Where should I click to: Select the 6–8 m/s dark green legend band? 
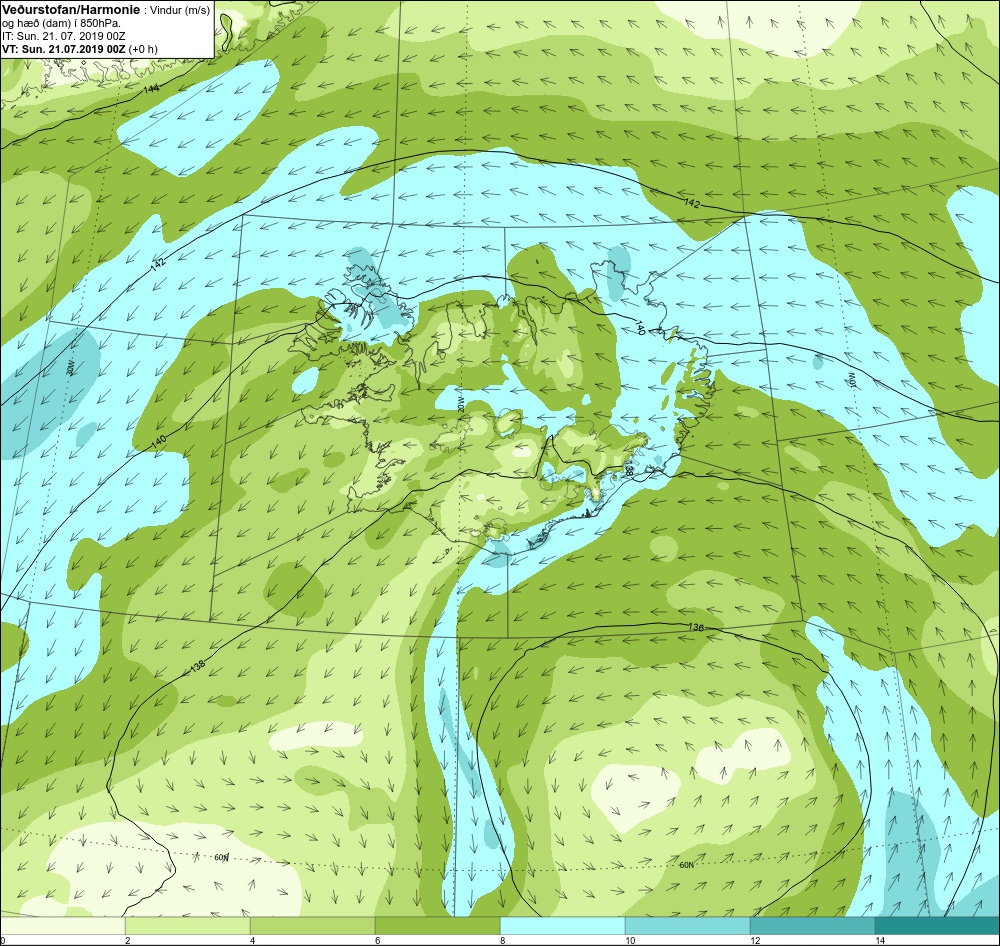(438, 926)
